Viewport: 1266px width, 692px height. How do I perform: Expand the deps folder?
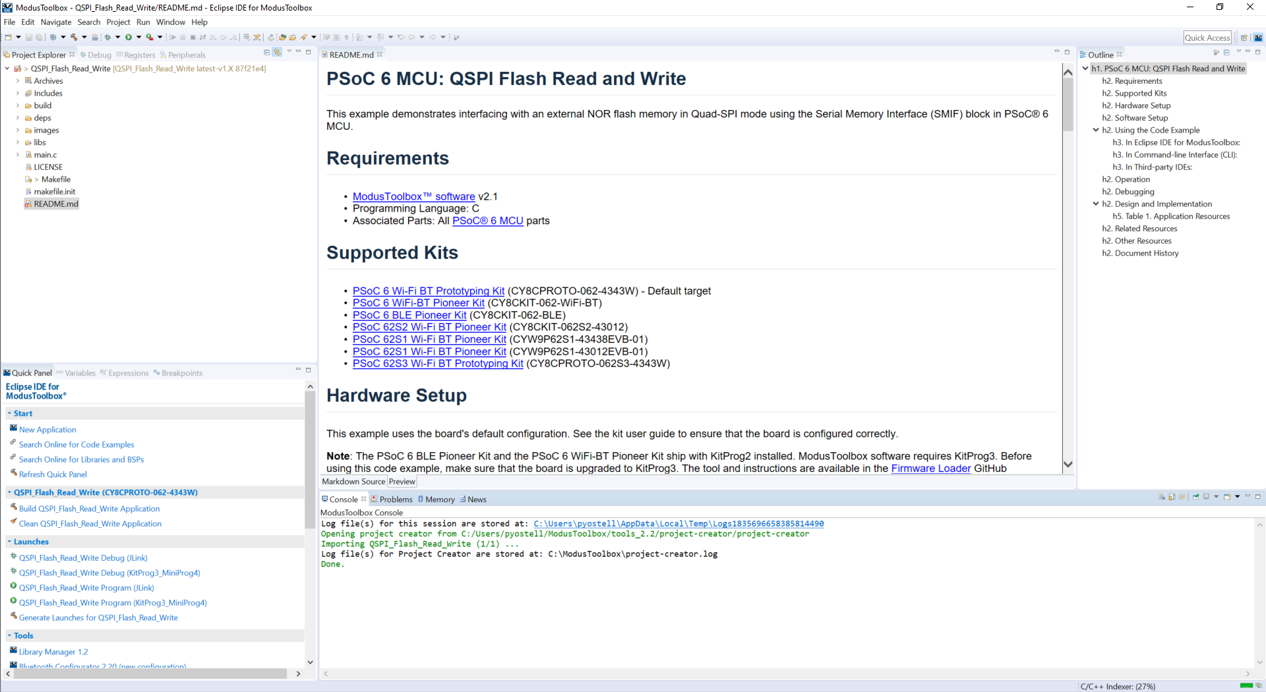point(18,118)
